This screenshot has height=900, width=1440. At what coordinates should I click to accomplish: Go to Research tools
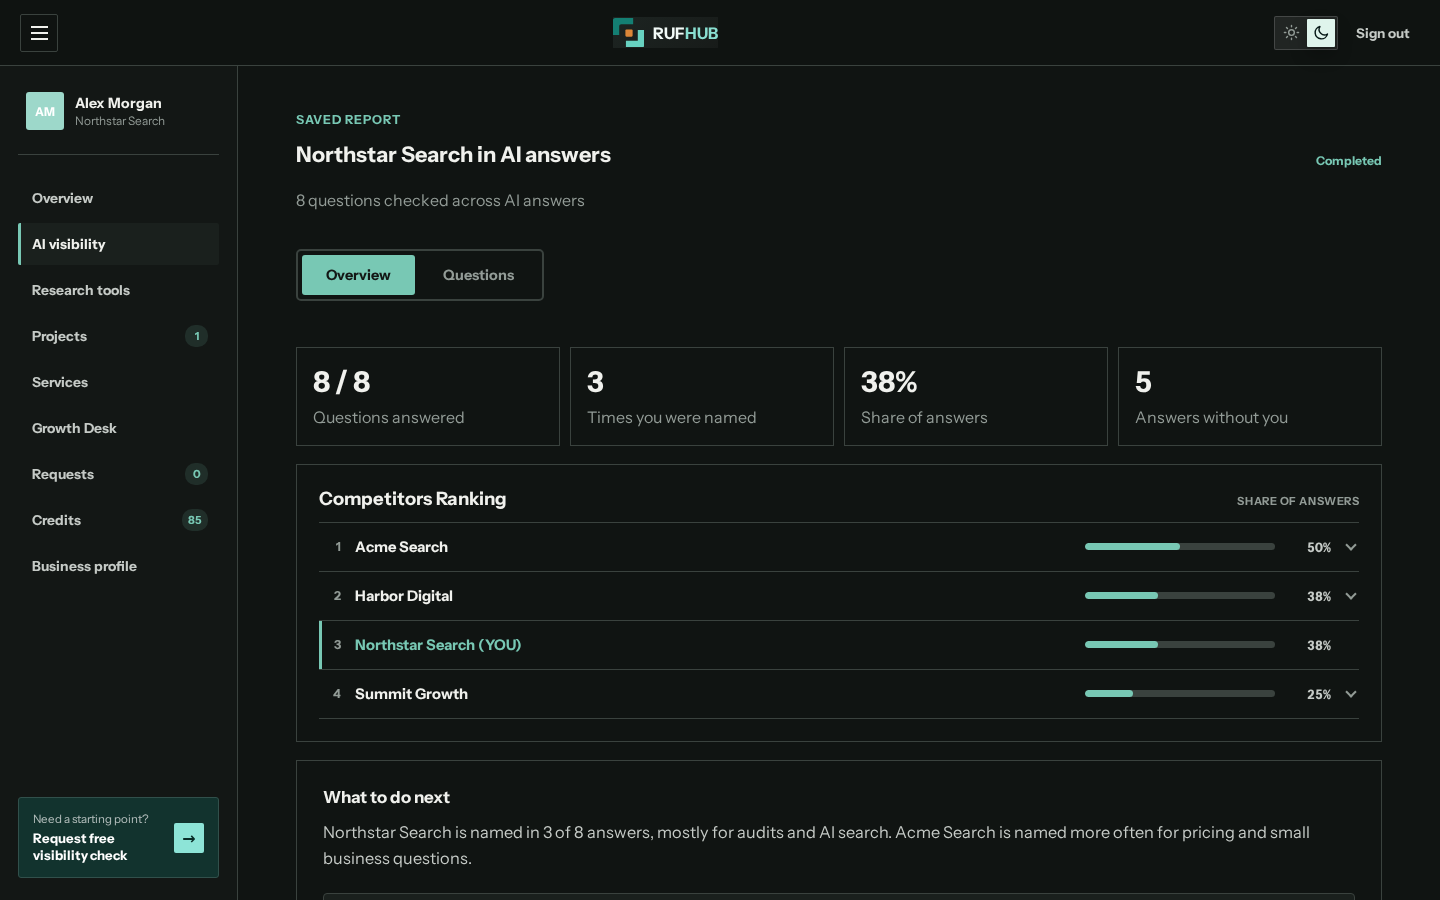[x=118, y=290]
